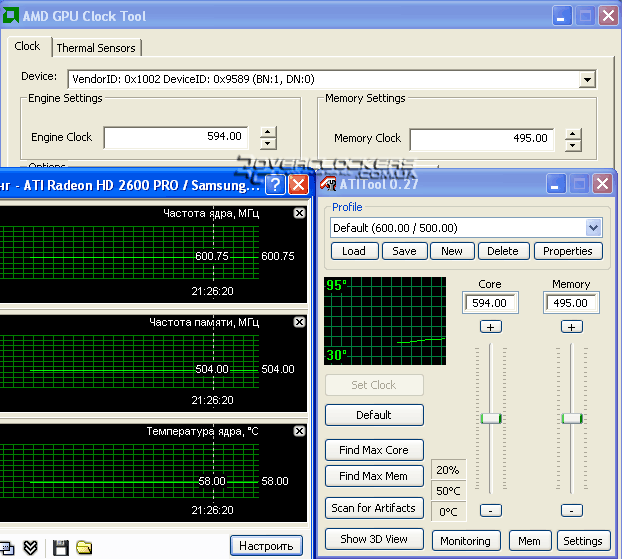Click the 50°C temperature readout

click(448, 491)
